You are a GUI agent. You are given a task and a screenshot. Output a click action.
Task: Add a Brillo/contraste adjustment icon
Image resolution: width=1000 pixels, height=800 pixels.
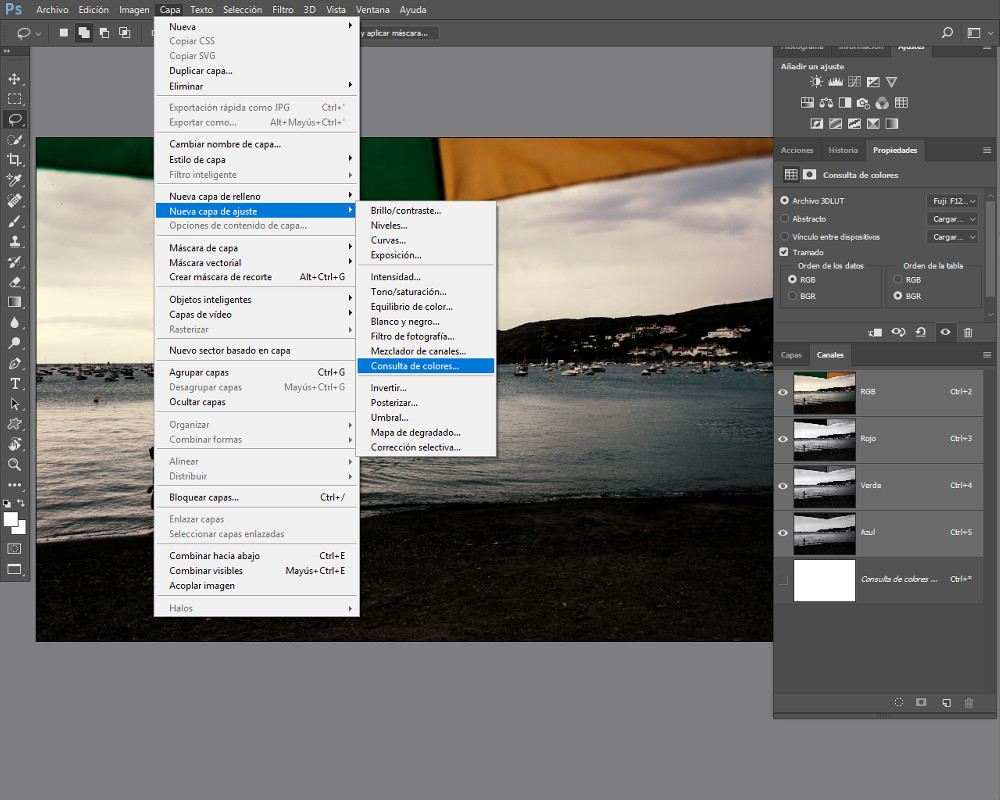click(815, 81)
